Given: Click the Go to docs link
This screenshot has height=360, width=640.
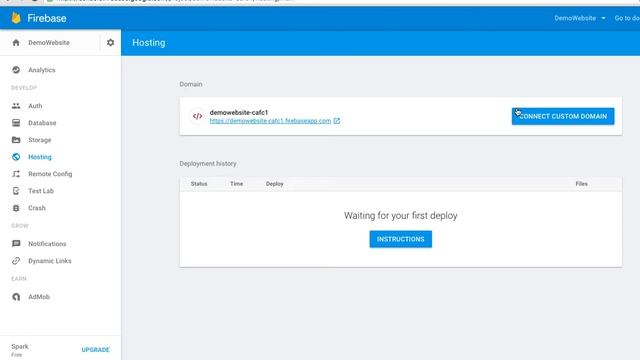Looking at the screenshot, I should 627,18.
